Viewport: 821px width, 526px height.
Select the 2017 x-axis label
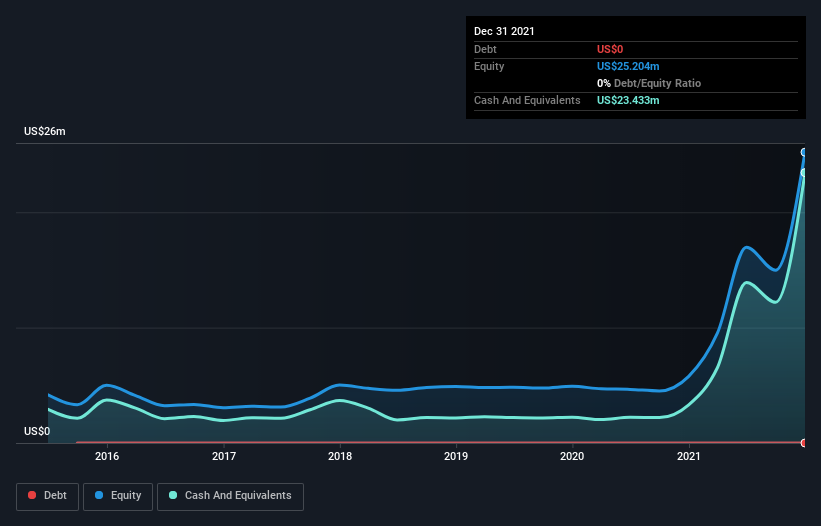(x=224, y=457)
